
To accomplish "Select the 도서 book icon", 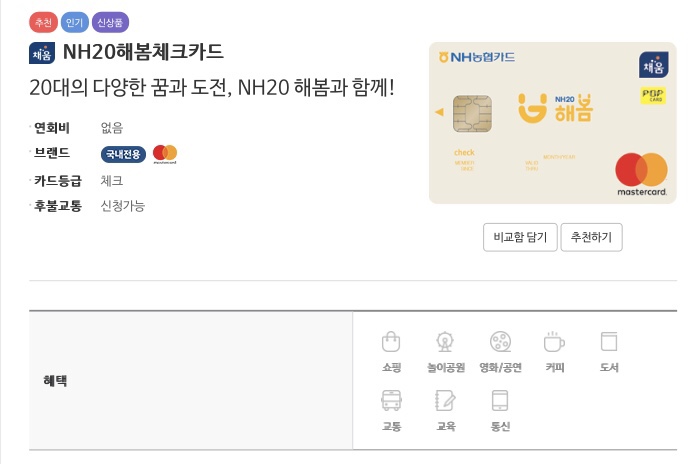I will tap(609, 342).
